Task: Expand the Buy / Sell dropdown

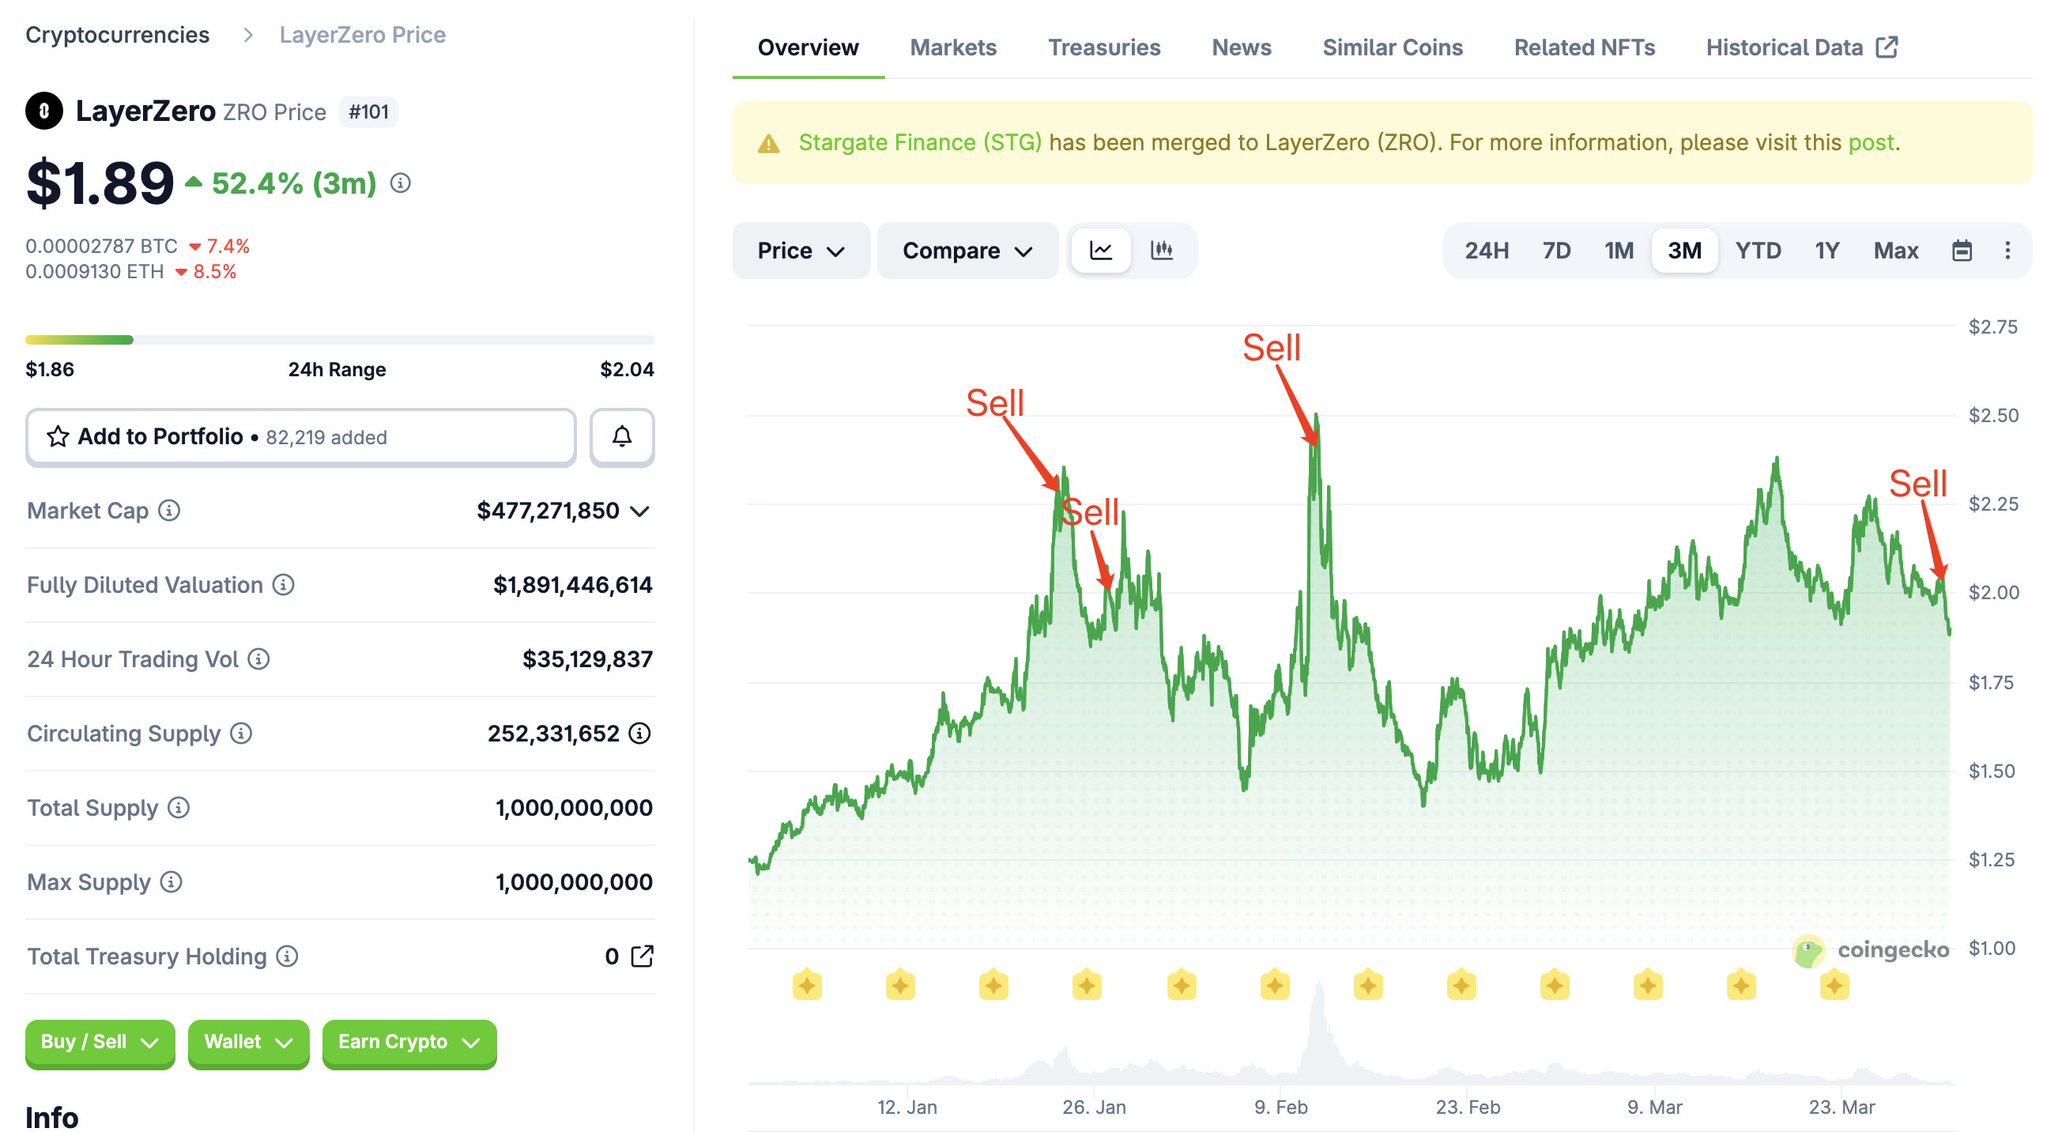Action: point(99,1042)
